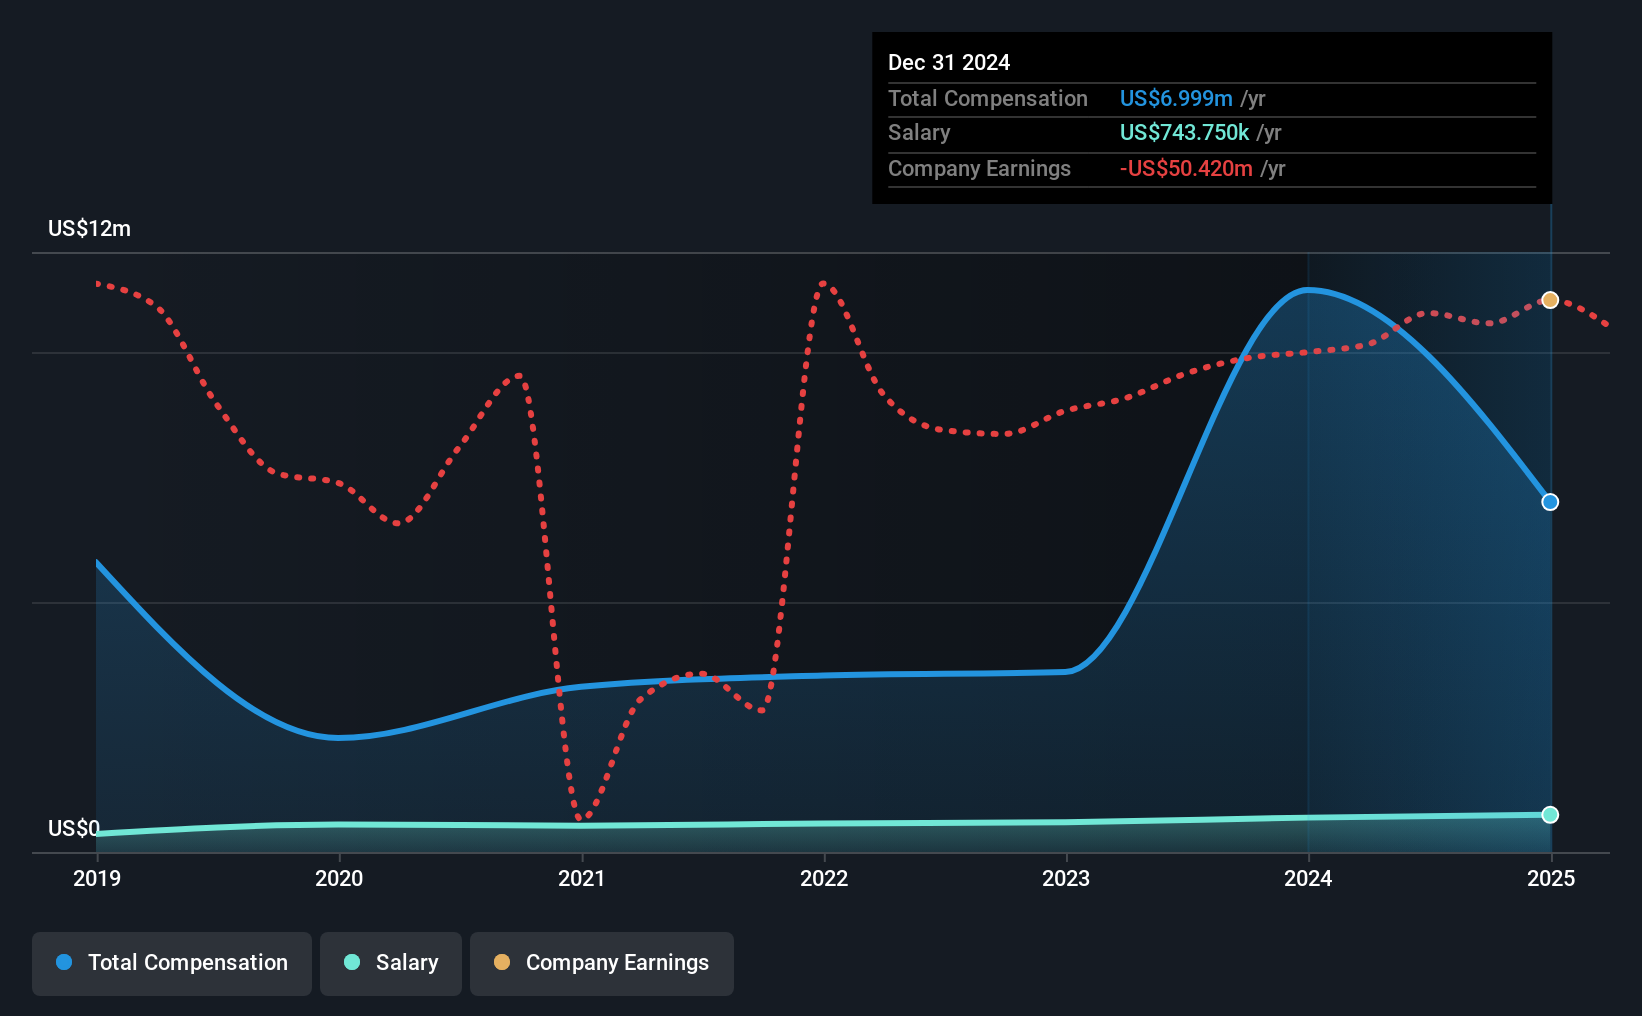1642x1016 pixels.
Task: Click the 2021 x-axis label
Action: click(x=582, y=878)
